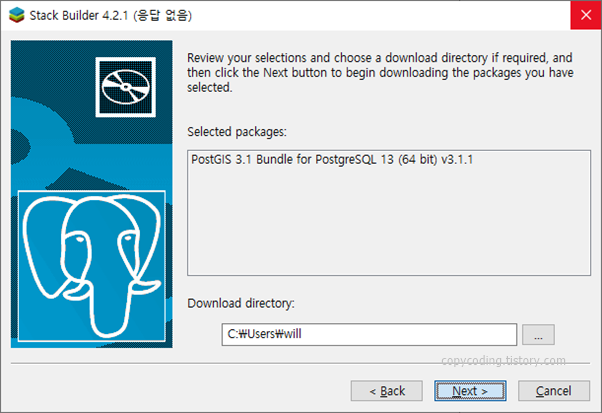Click the Stack Builder title bar icon

(x=17, y=15)
